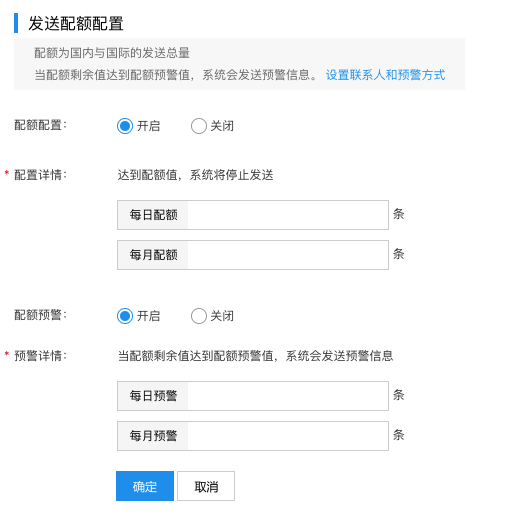Image resolution: width=520 pixels, height=518 pixels.
Task: Click the 发送配额配置 section heading
Action: coord(76,23)
